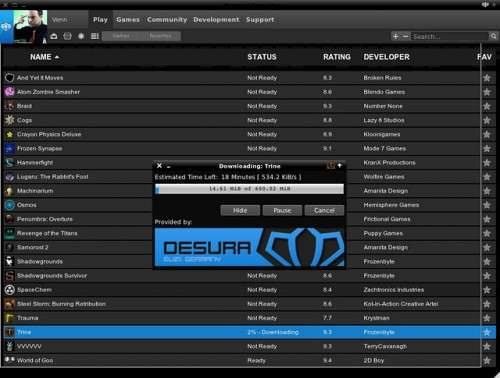
Task: Click the Penumbra: Overture game icon
Action: (10, 219)
